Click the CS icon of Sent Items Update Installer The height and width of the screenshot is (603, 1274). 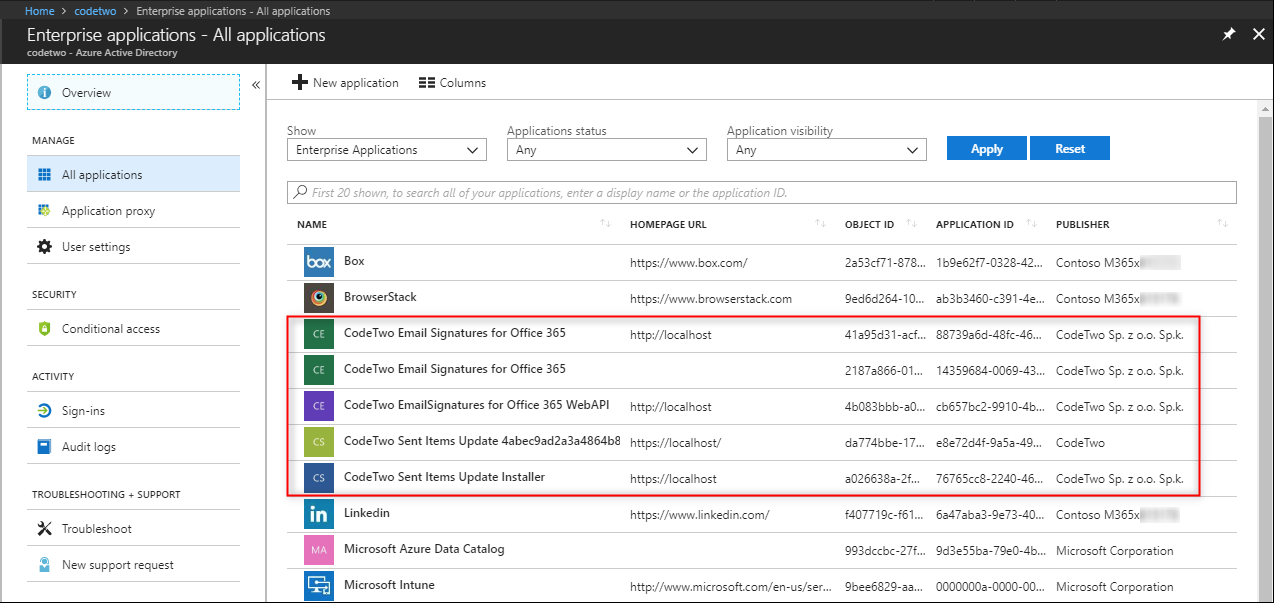tap(318, 478)
